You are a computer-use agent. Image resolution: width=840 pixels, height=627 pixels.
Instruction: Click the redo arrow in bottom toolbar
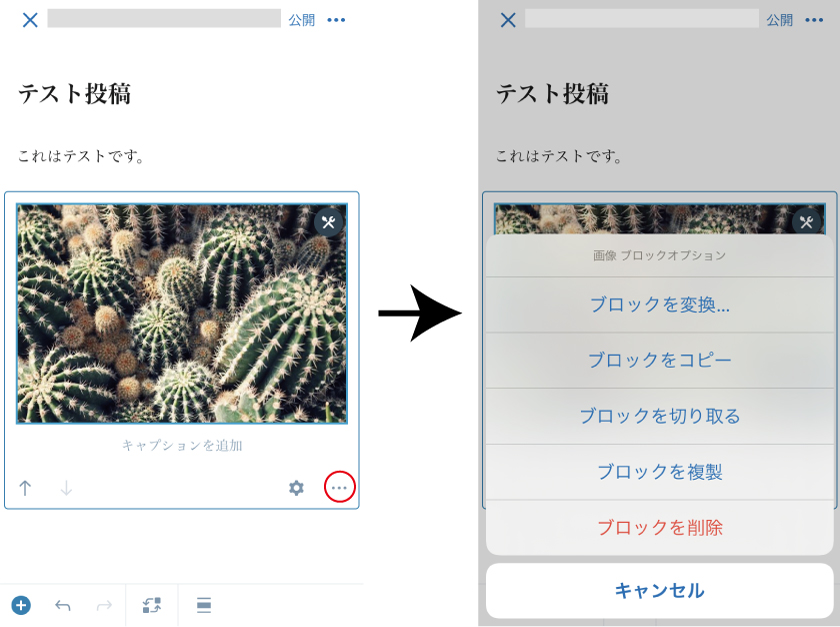(x=104, y=606)
